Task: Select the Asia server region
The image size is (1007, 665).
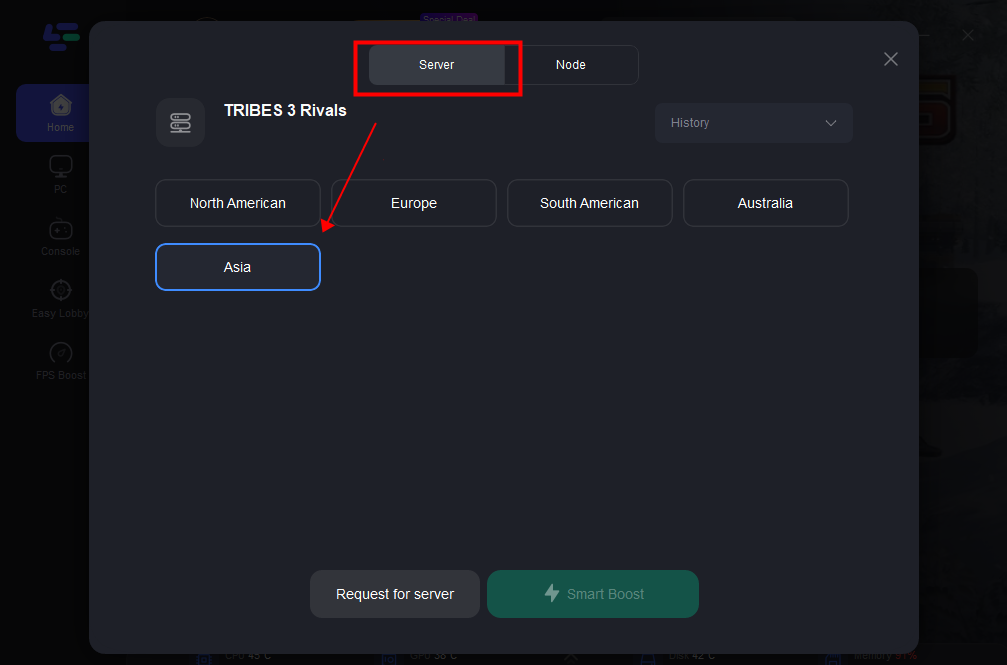Action: click(x=237, y=267)
